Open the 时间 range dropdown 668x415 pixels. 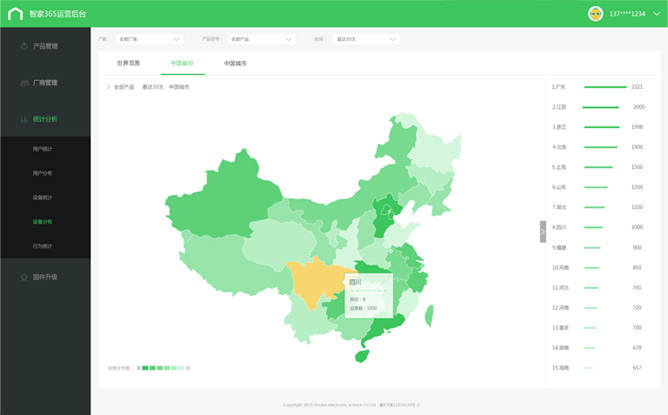[366, 39]
